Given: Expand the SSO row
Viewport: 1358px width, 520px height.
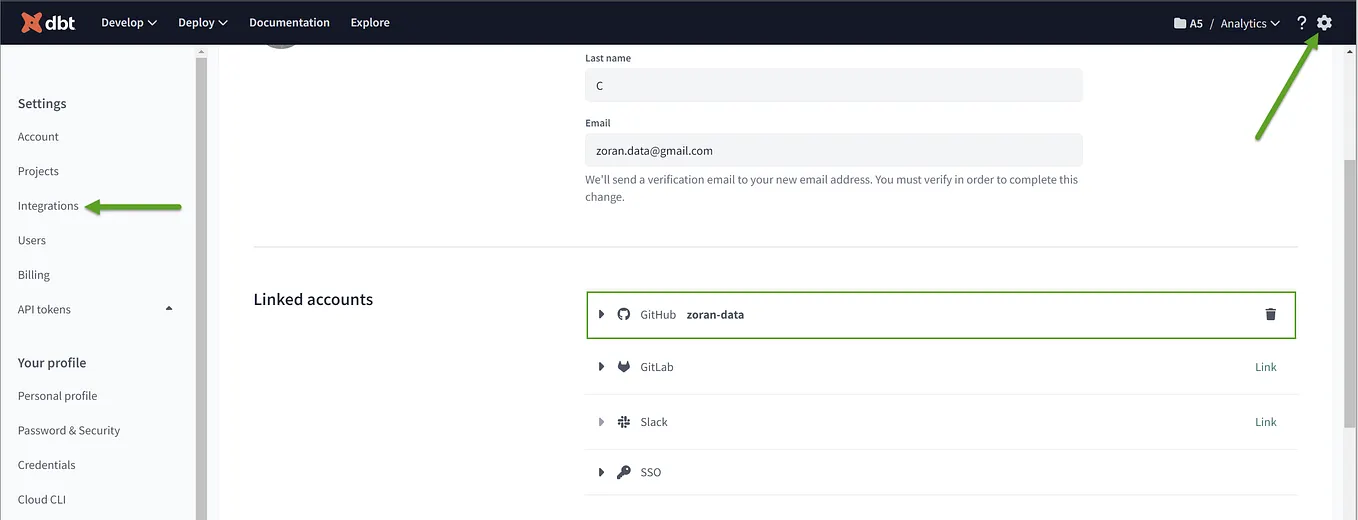Looking at the screenshot, I should pyautogui.click(x=601, y=472).
